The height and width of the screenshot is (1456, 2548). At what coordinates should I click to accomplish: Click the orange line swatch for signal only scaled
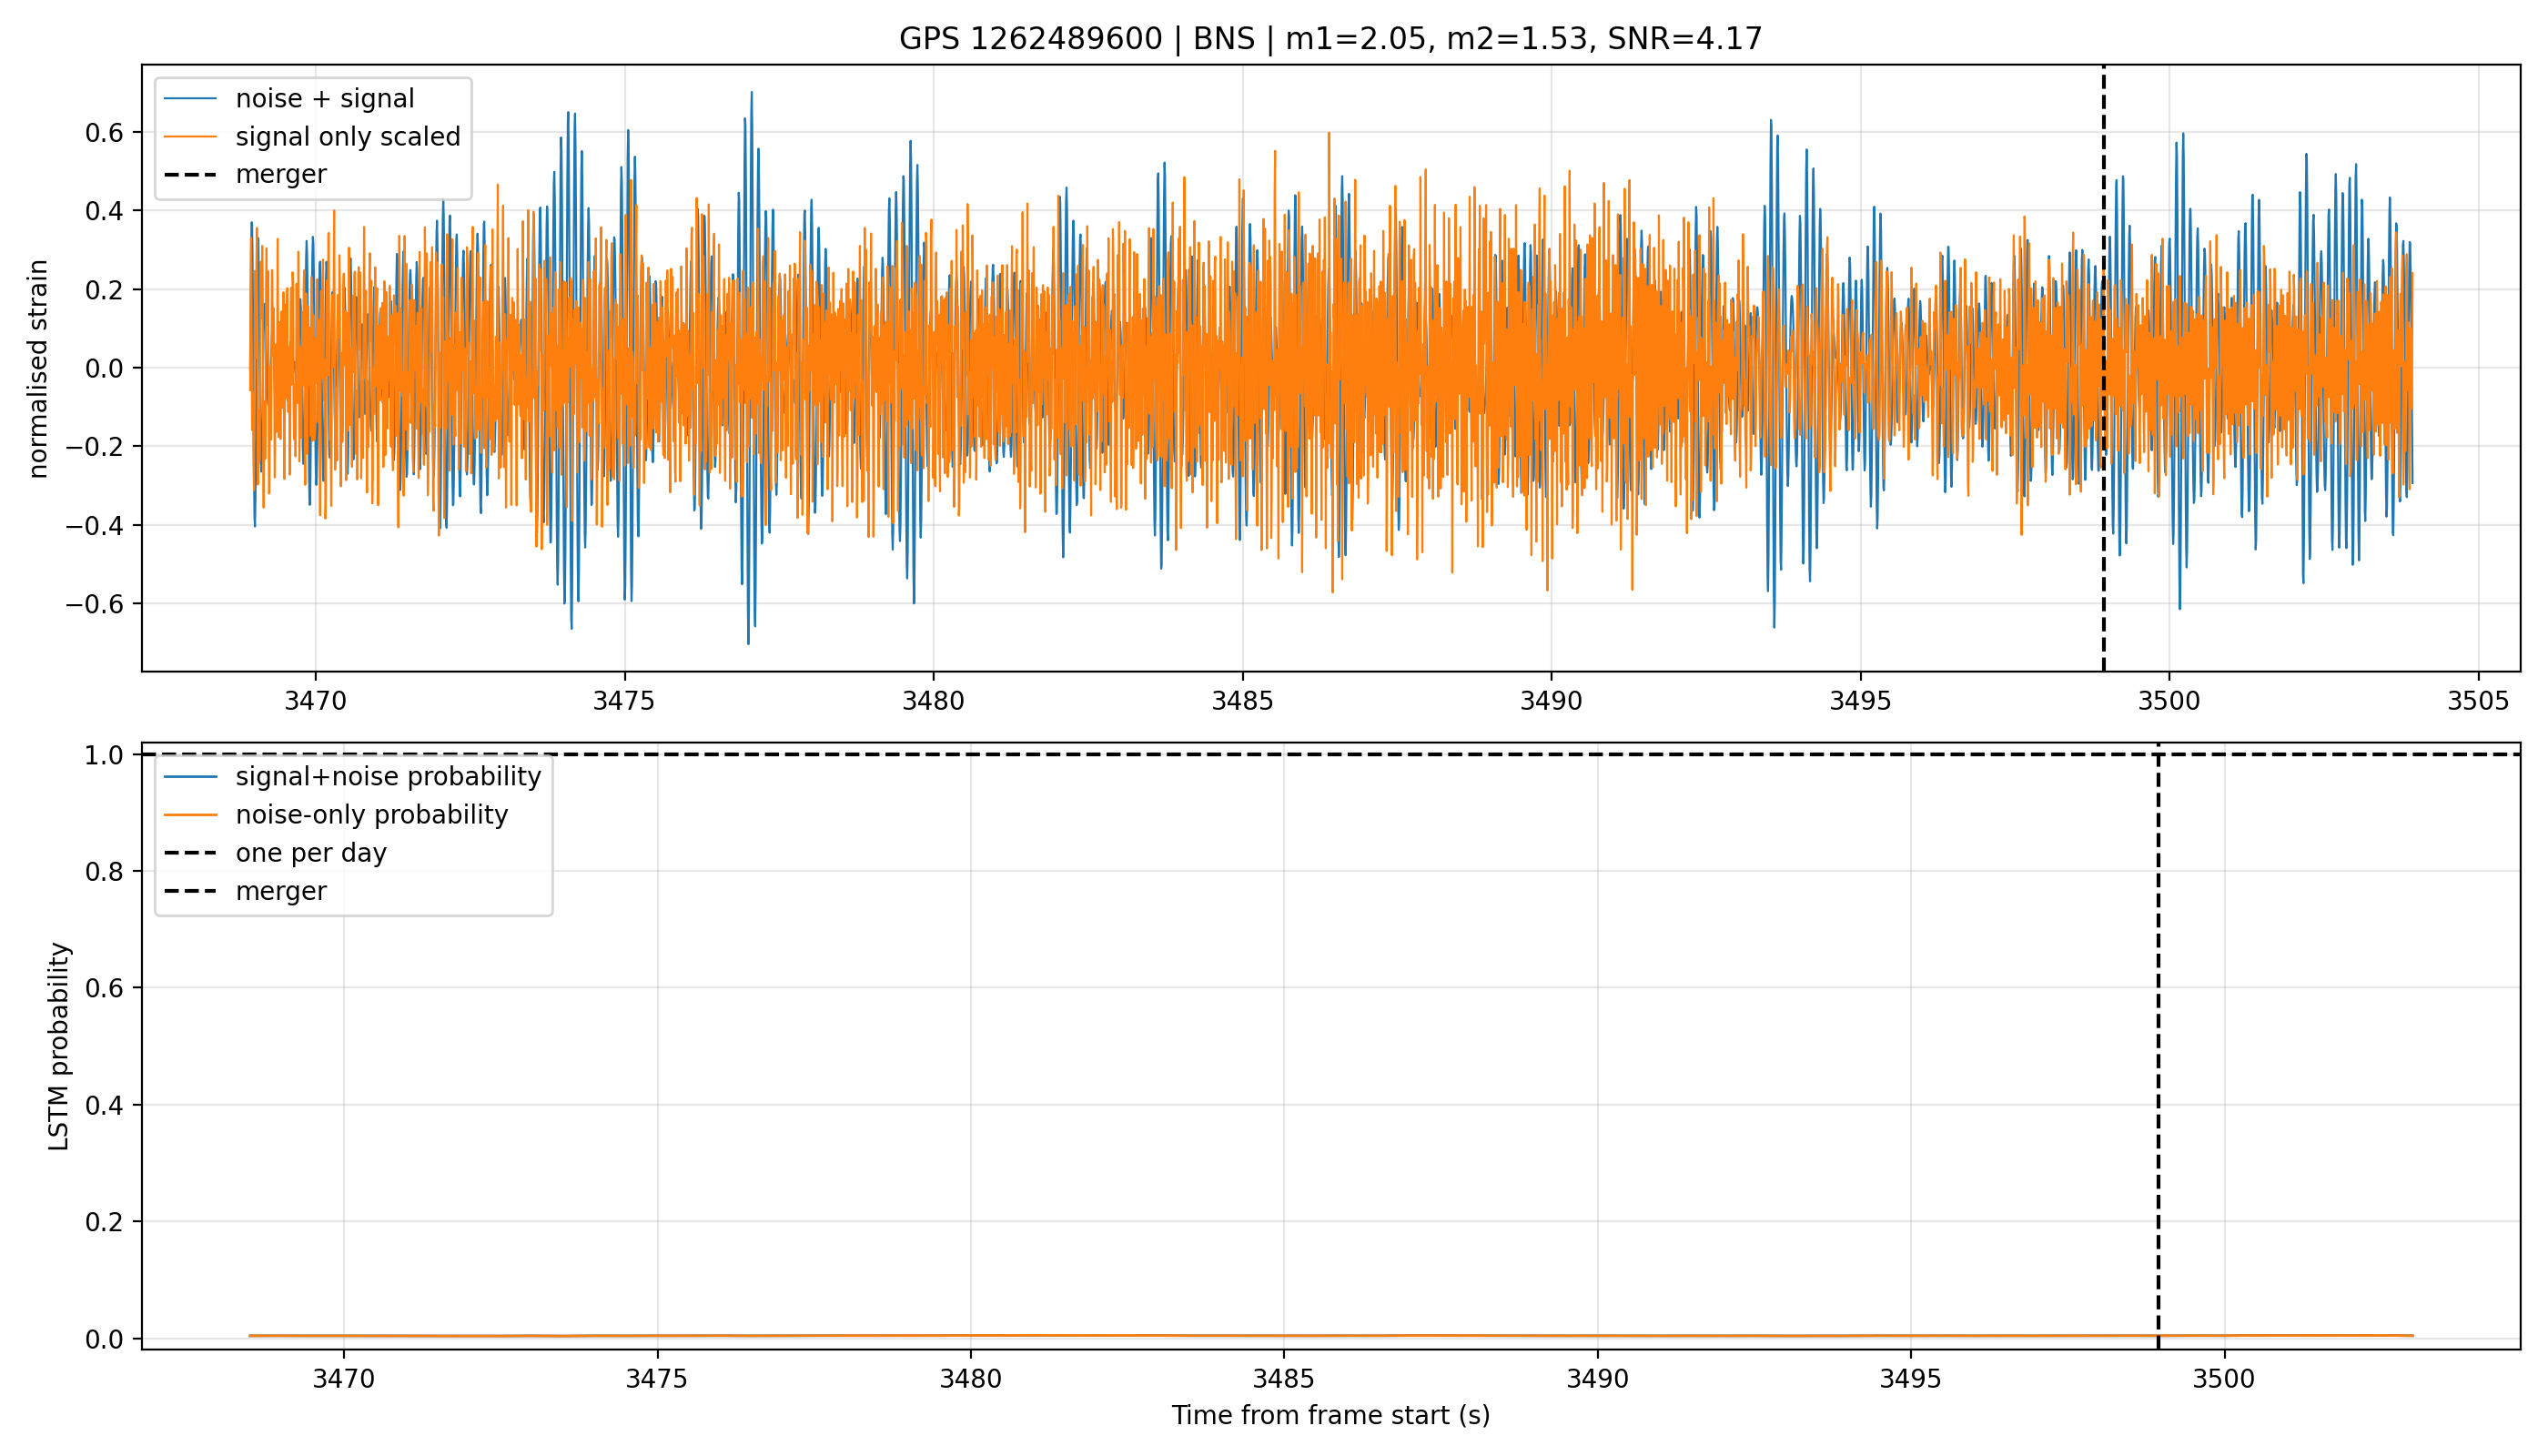pos(191,136)
